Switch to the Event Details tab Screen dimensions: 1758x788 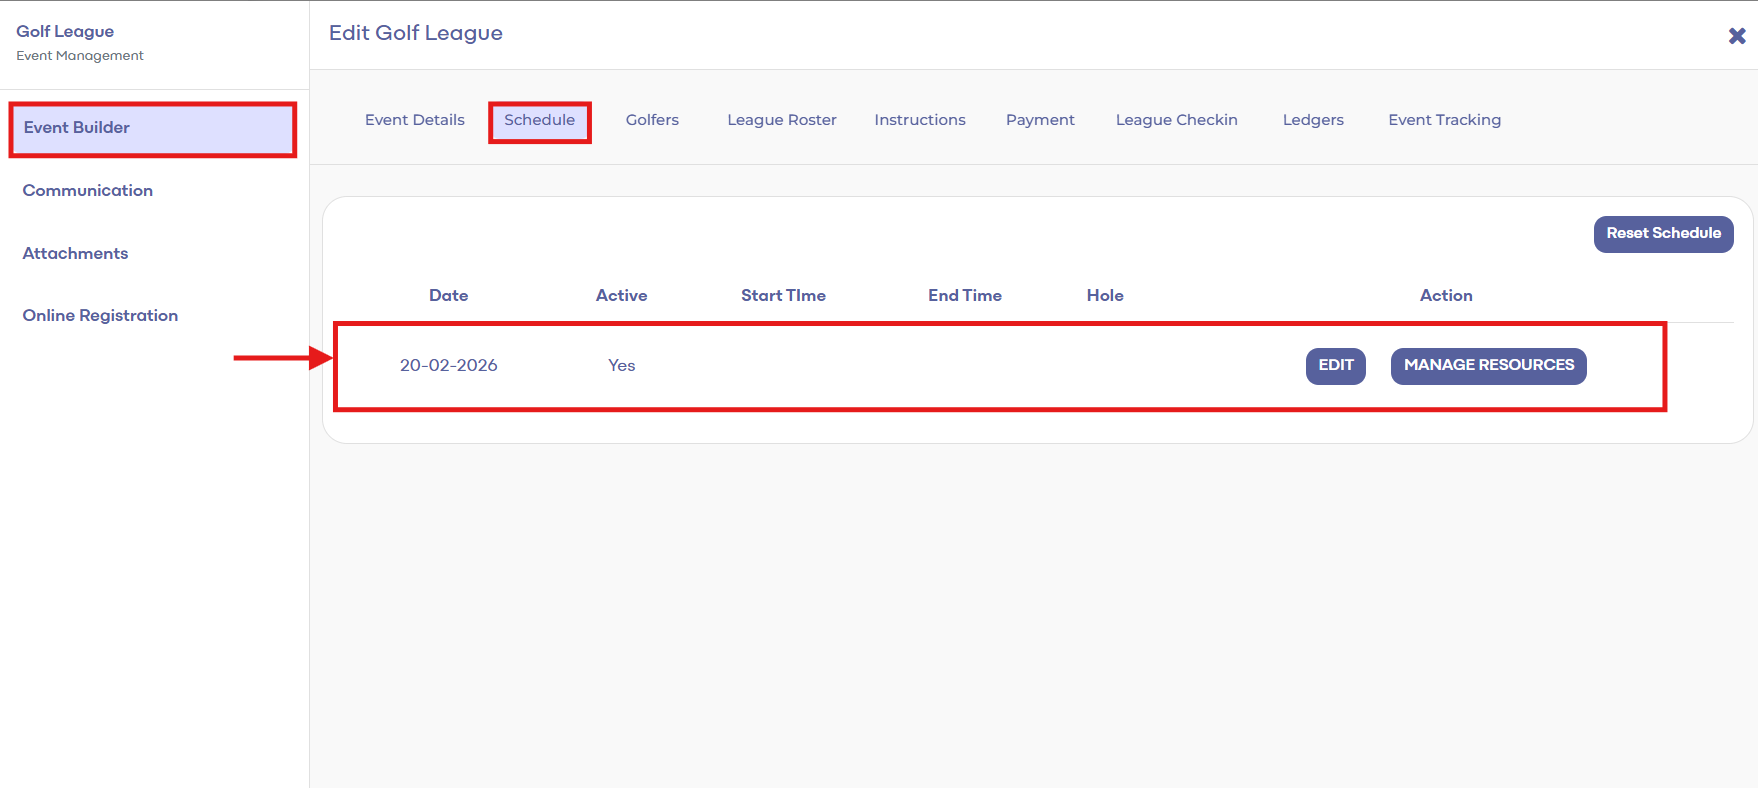pos(414,120)
